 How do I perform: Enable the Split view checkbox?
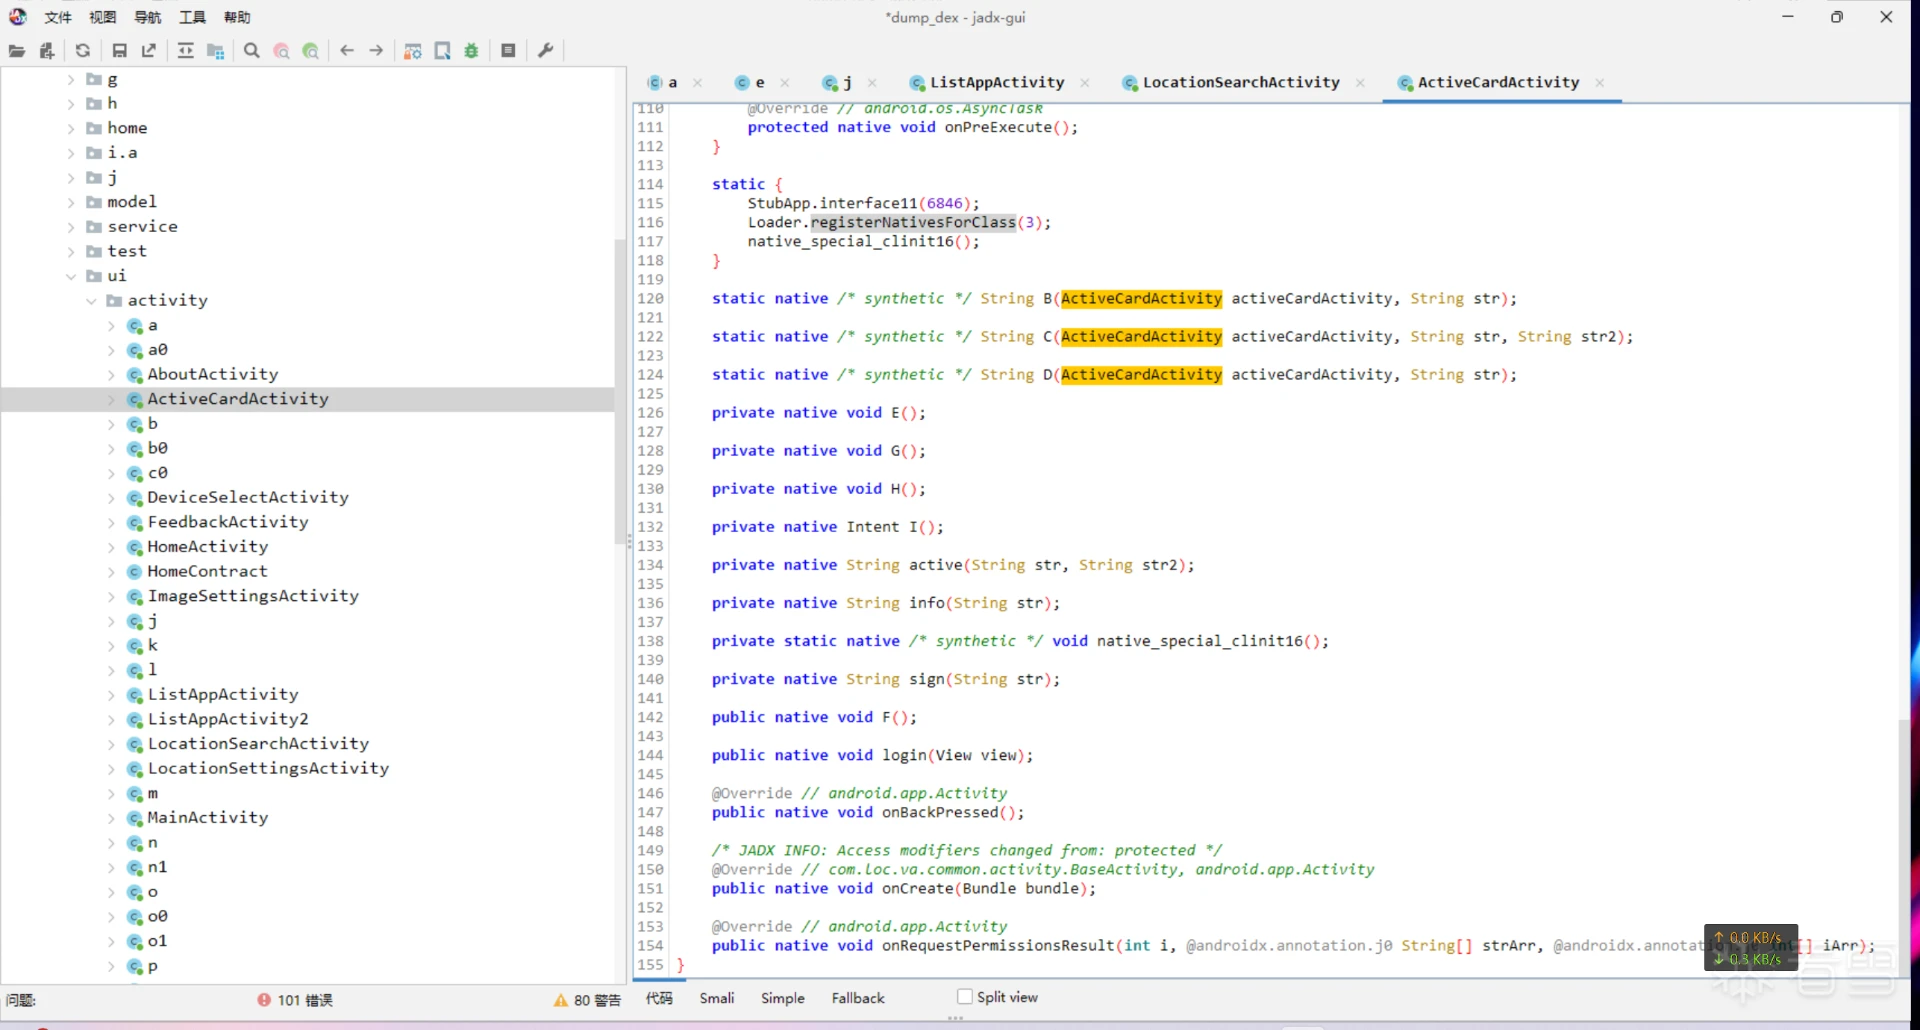[x=965, y=997]
